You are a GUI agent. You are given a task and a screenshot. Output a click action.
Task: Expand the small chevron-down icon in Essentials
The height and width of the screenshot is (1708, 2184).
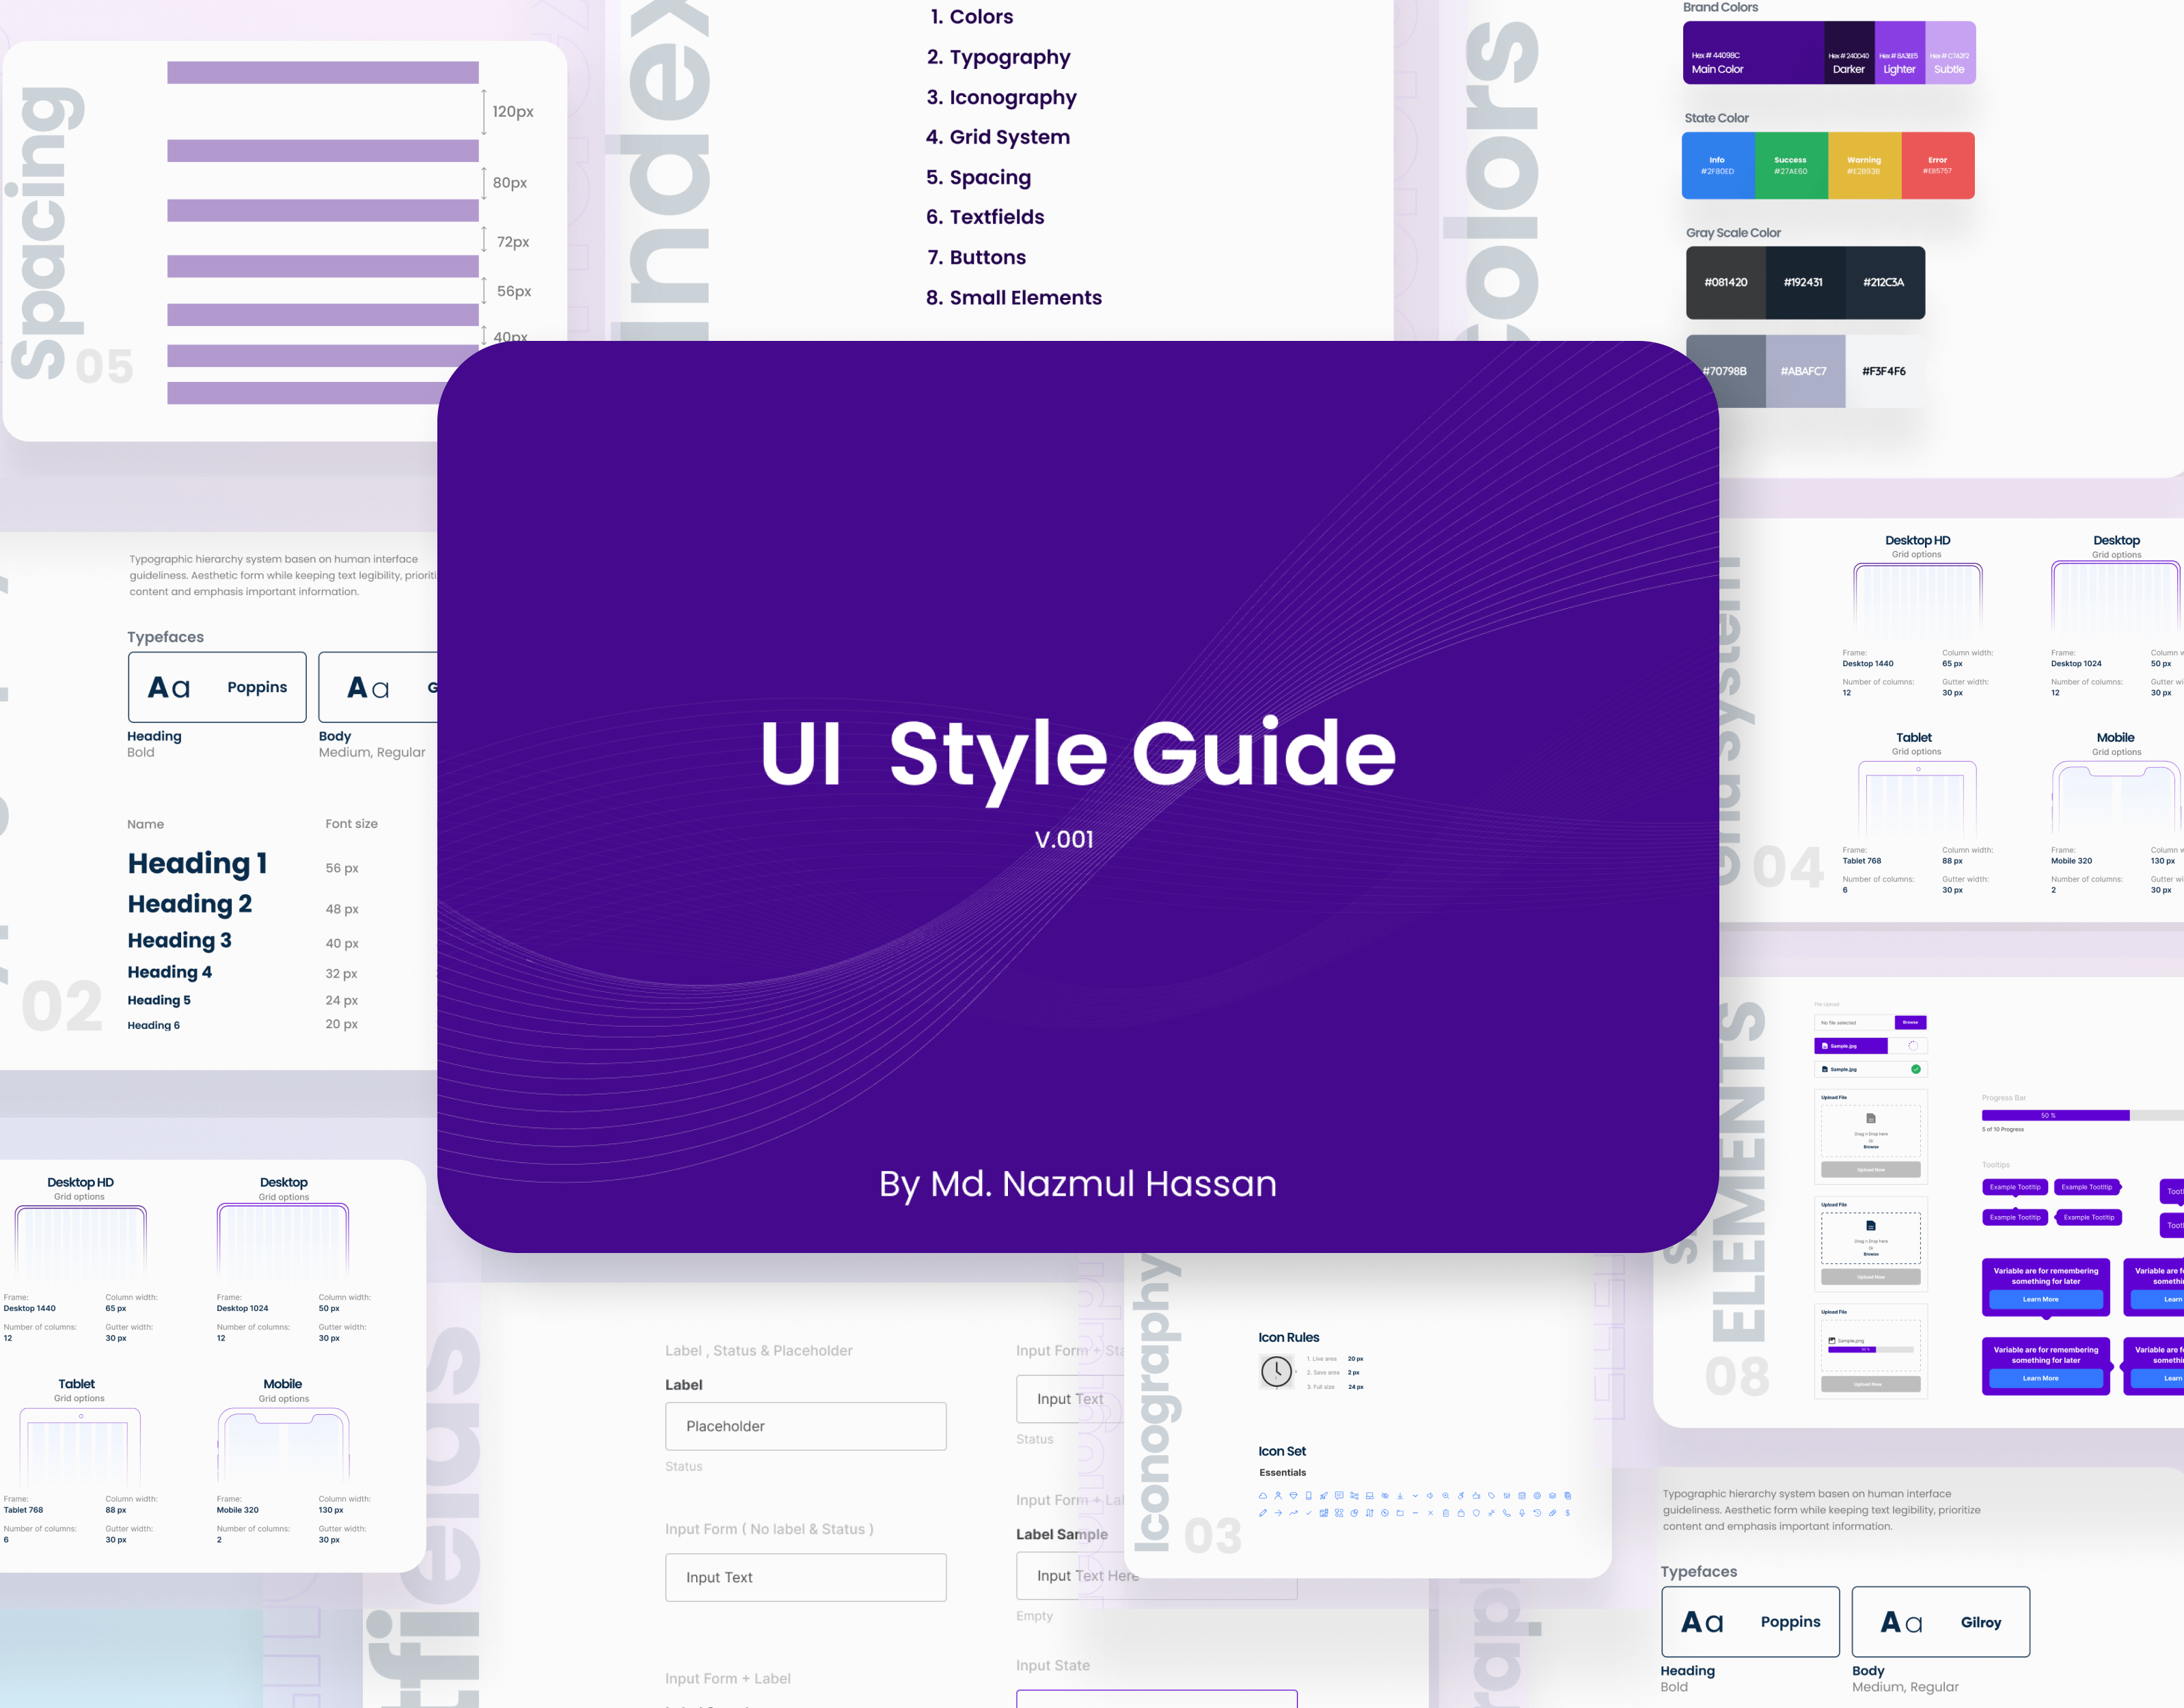coord(1415,1496)
